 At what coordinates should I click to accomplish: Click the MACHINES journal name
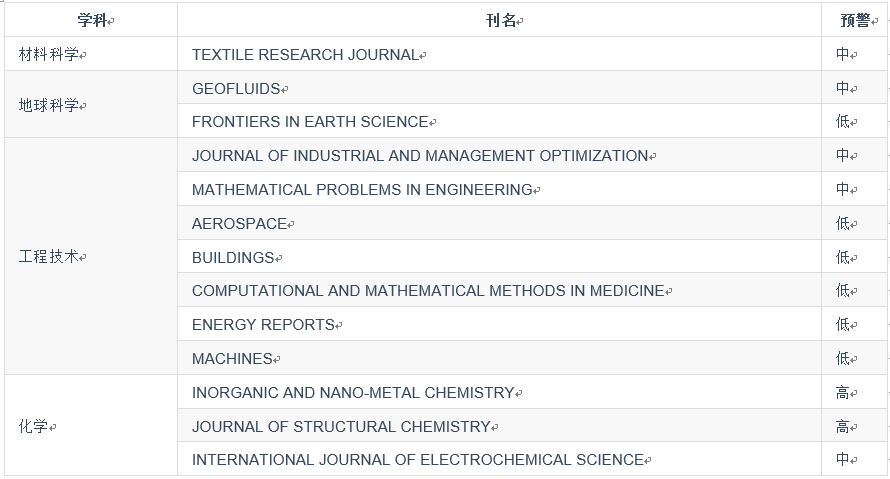(x=232, y=359)
